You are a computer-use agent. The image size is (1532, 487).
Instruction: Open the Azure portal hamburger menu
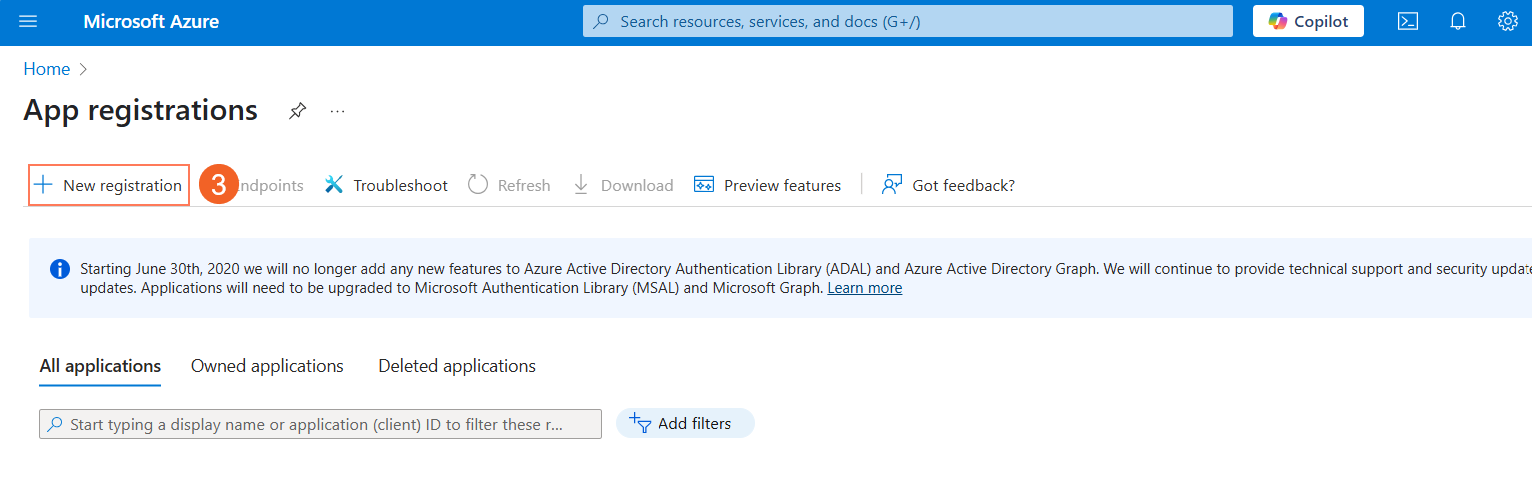(28, 21)
